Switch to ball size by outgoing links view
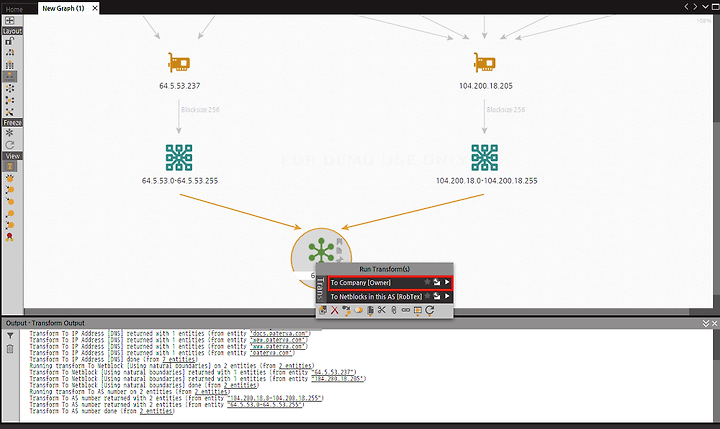Viewport: 720px width, 429px height. (10, 202)
